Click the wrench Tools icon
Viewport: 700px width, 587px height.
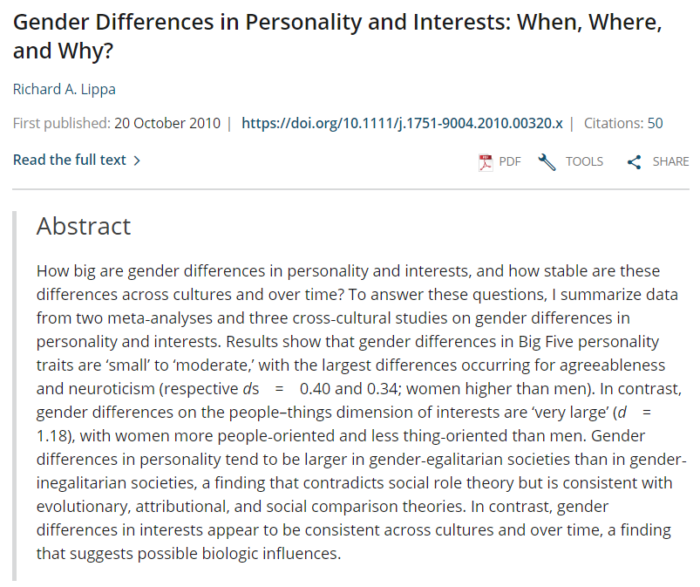point(547,162)
